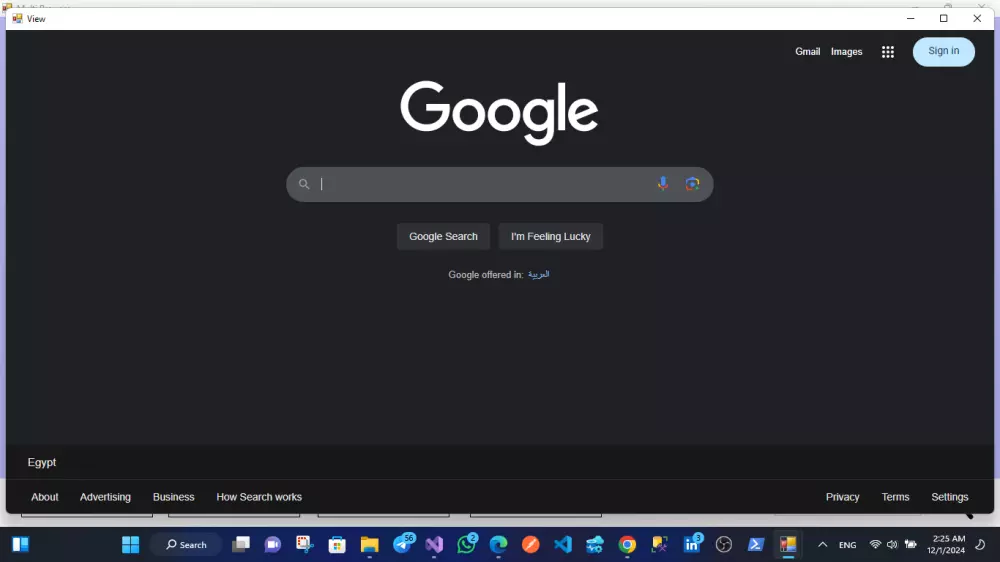This screenshot has width=1000, height=562.
Task: Click the ENG language indicator
Action: pyautogui.click(x=848, y=545)
